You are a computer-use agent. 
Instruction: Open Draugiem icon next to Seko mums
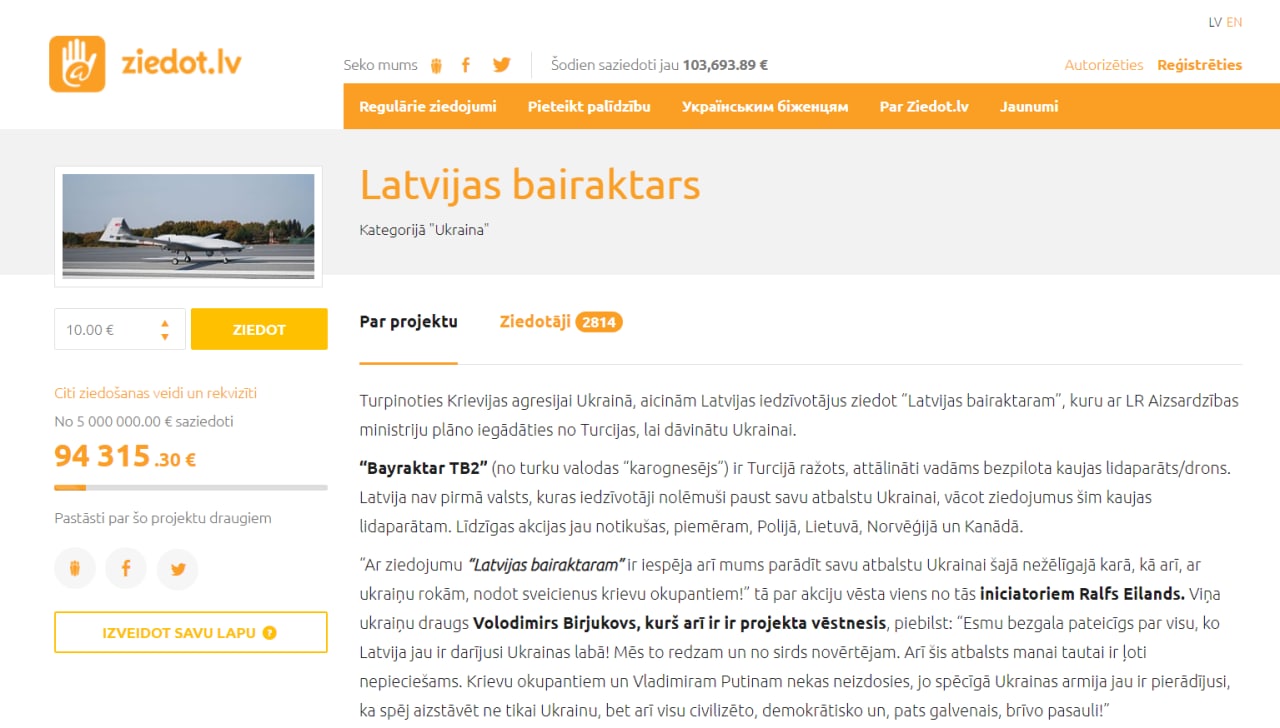pos(436,65)
